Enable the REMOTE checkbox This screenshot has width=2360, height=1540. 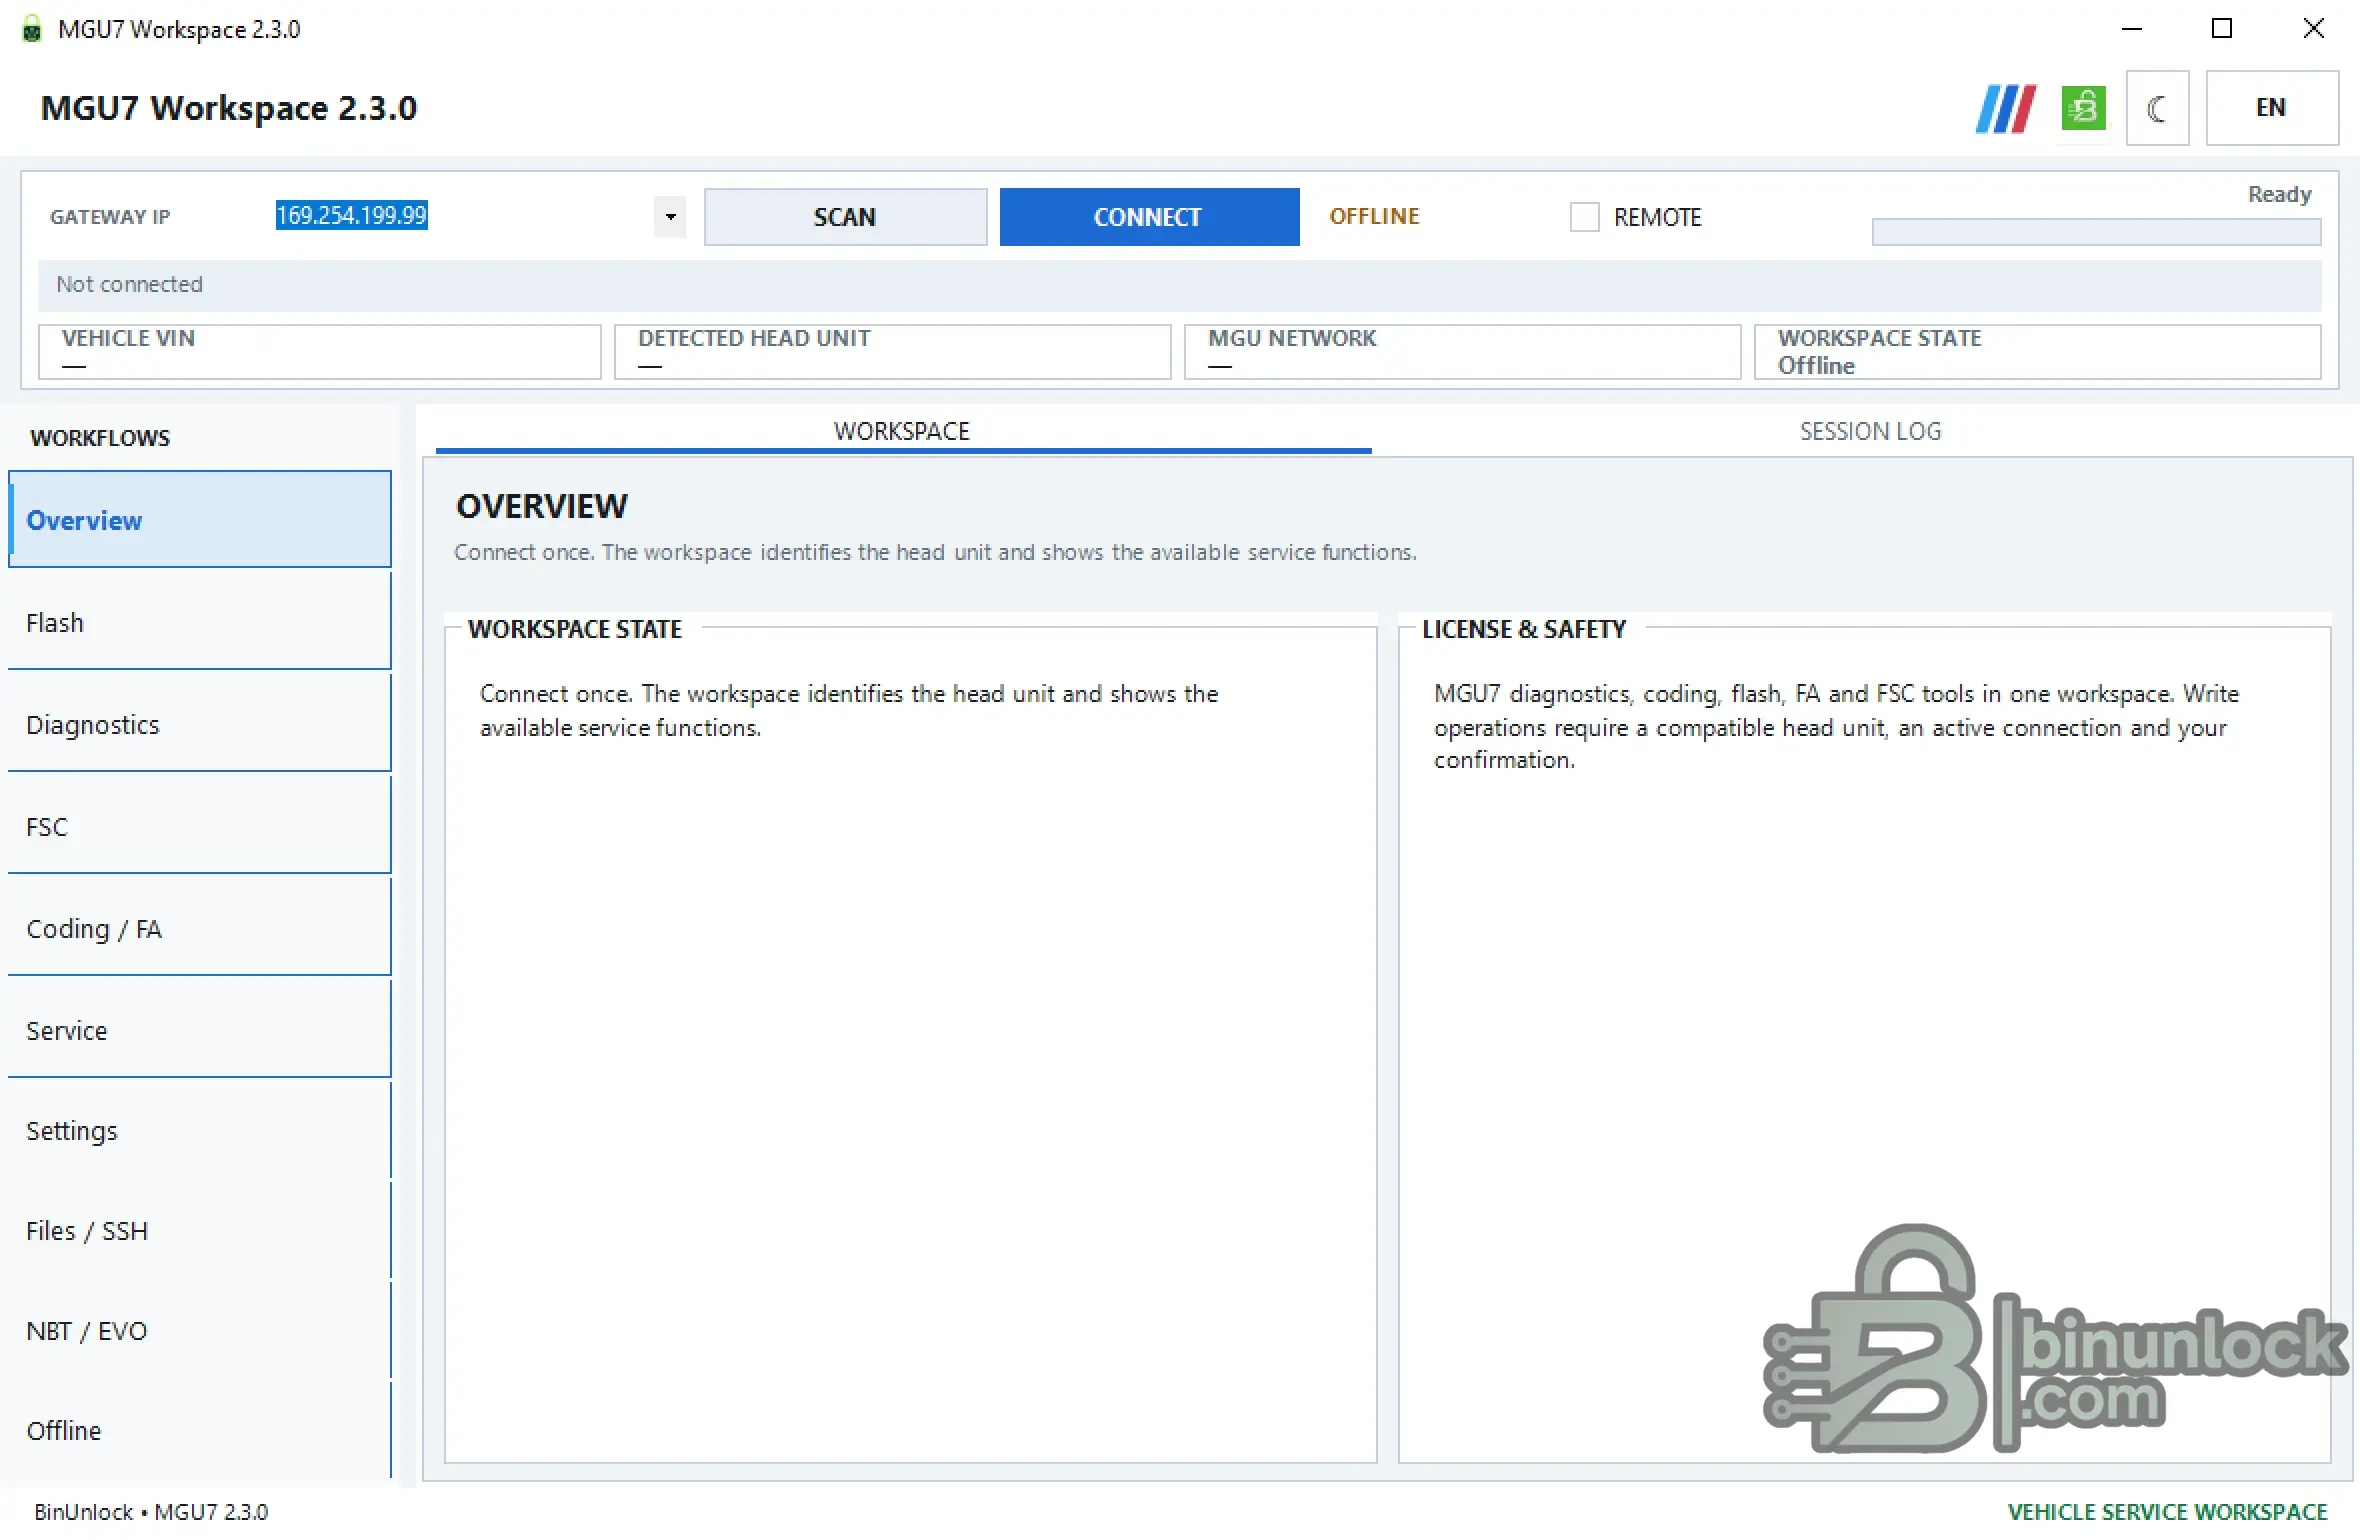point(1584,217)
